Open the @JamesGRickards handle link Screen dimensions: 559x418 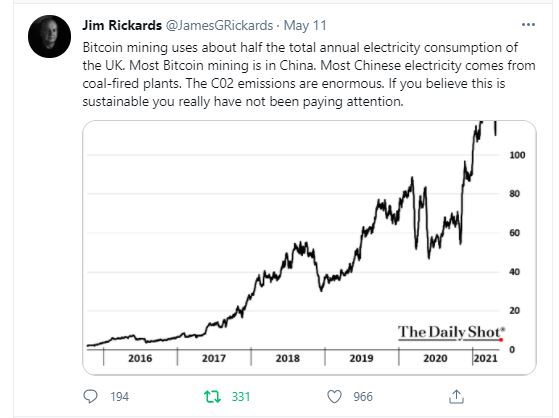pos(219,25)
